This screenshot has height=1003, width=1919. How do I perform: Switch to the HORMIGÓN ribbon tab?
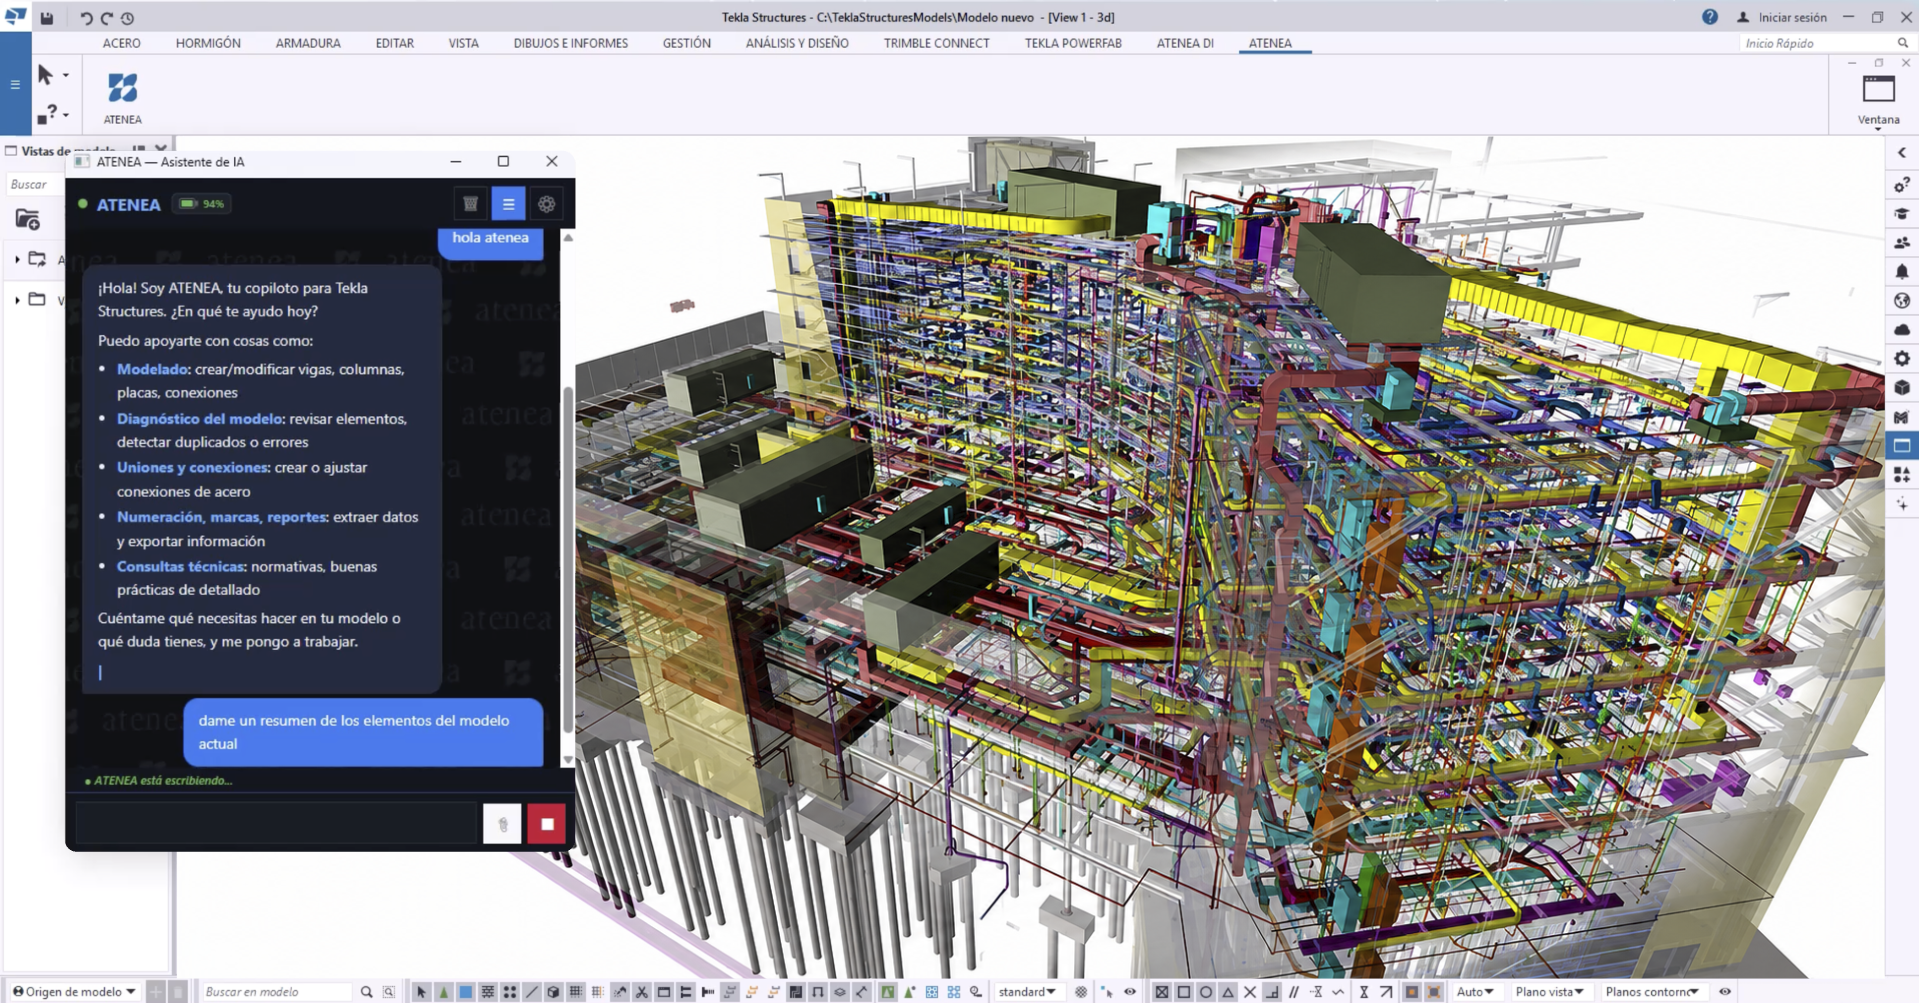(x=208, y=43)
